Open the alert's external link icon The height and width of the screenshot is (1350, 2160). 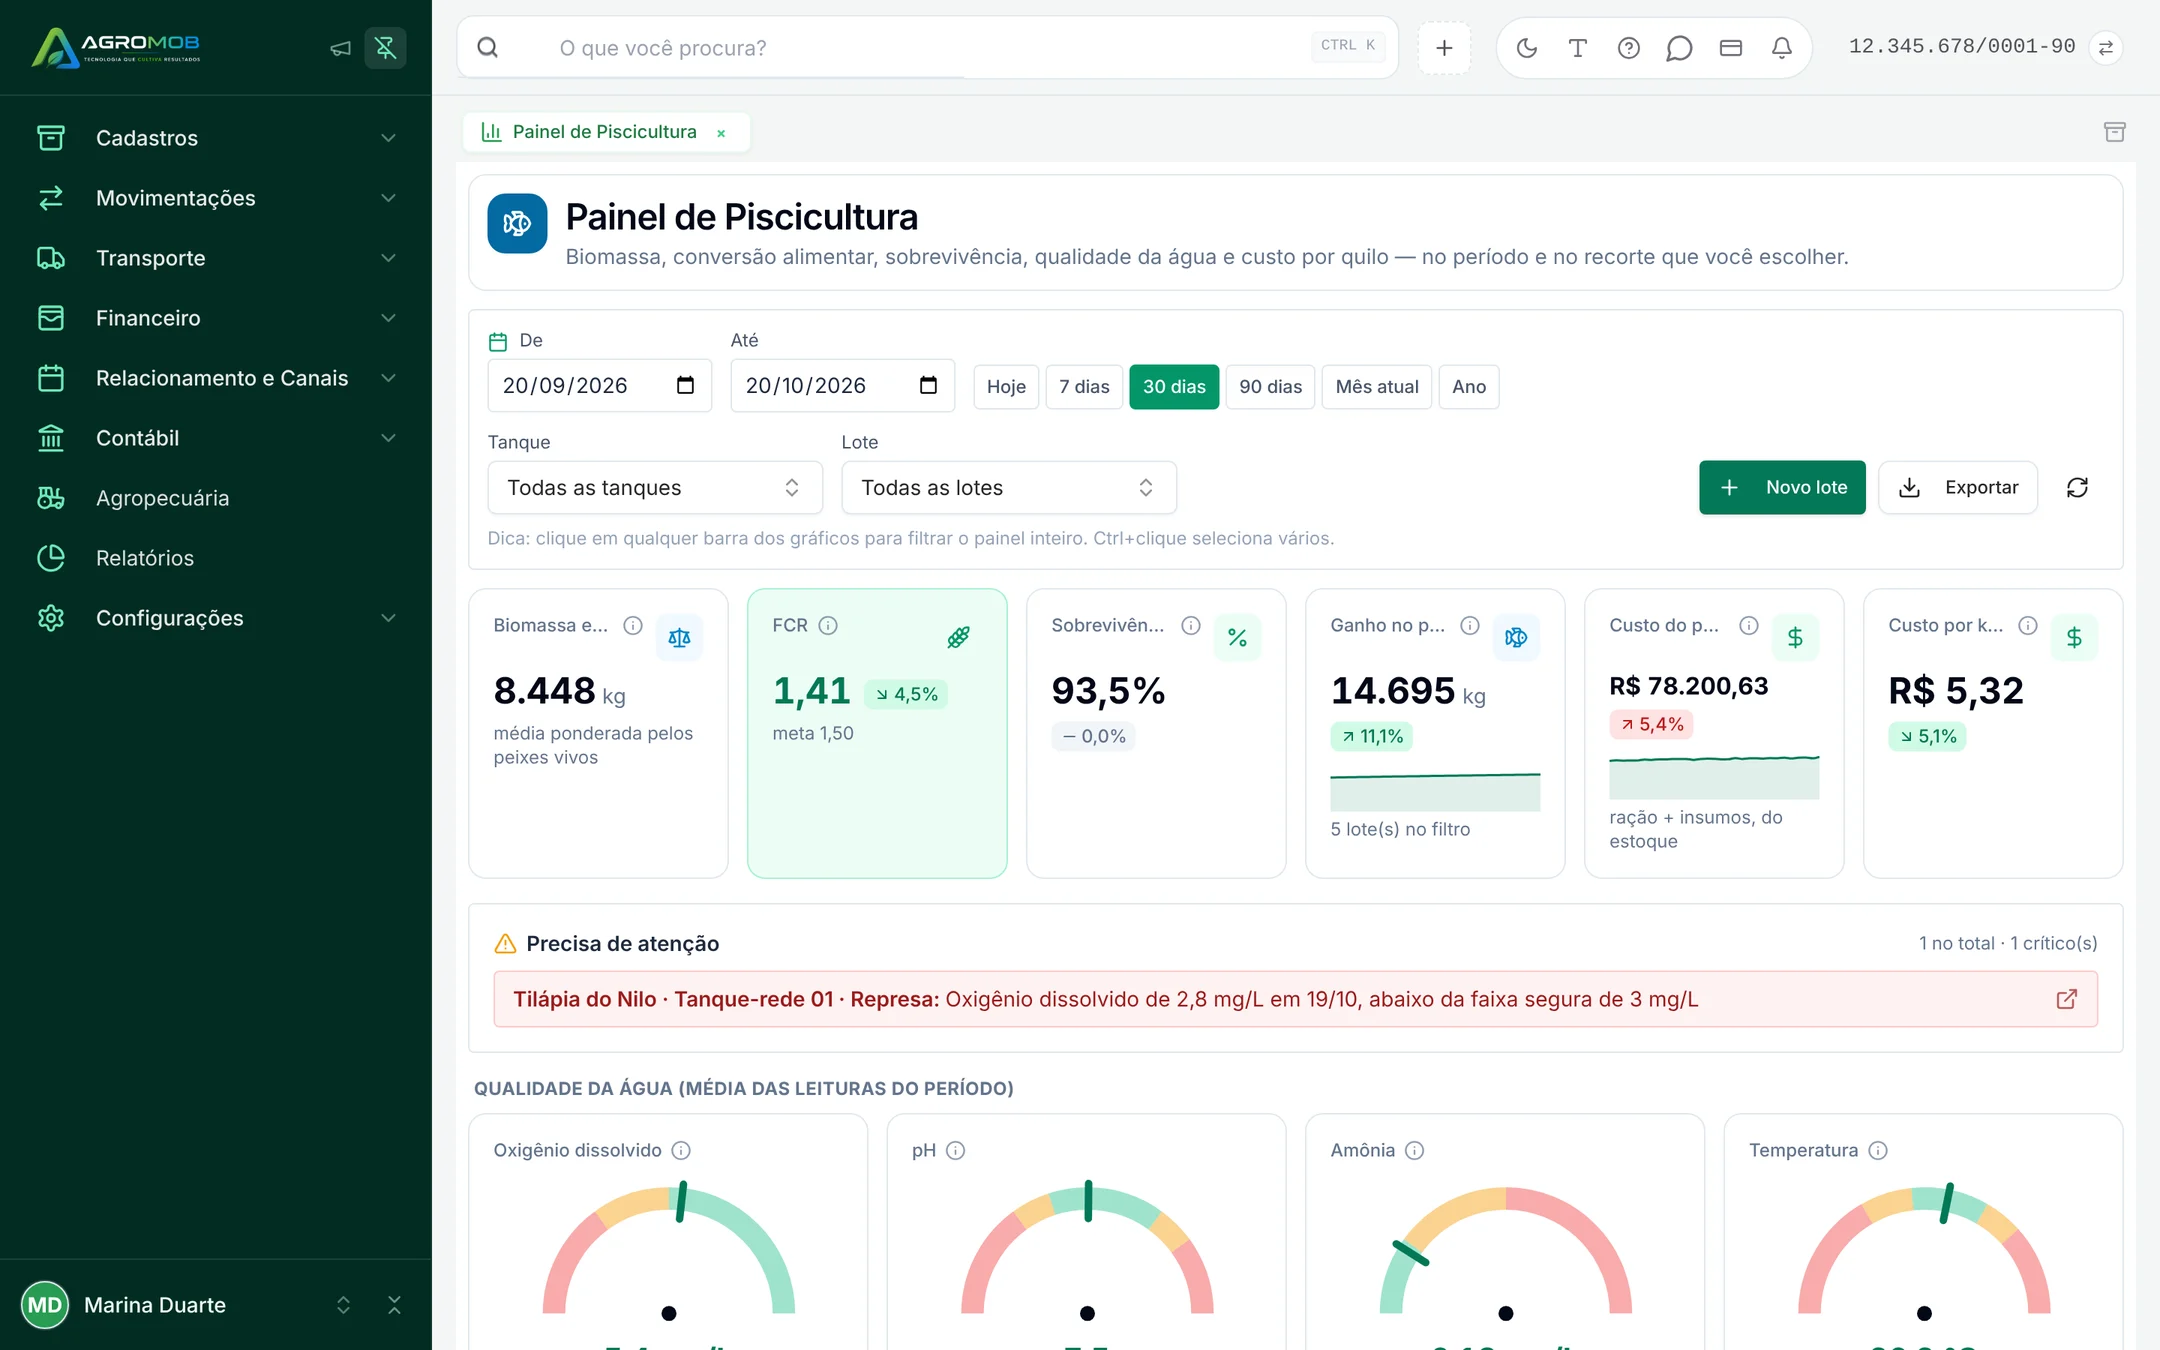tap(2066, 999)
